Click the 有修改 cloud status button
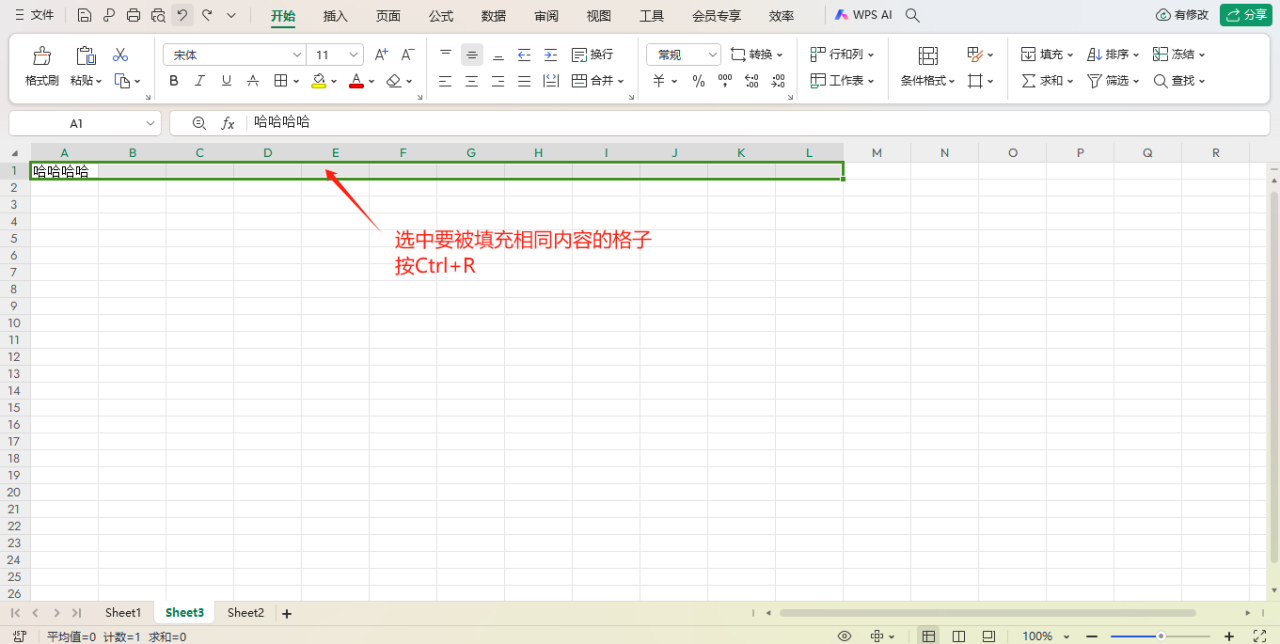The image size is (1280, 644). (1182, 15)
